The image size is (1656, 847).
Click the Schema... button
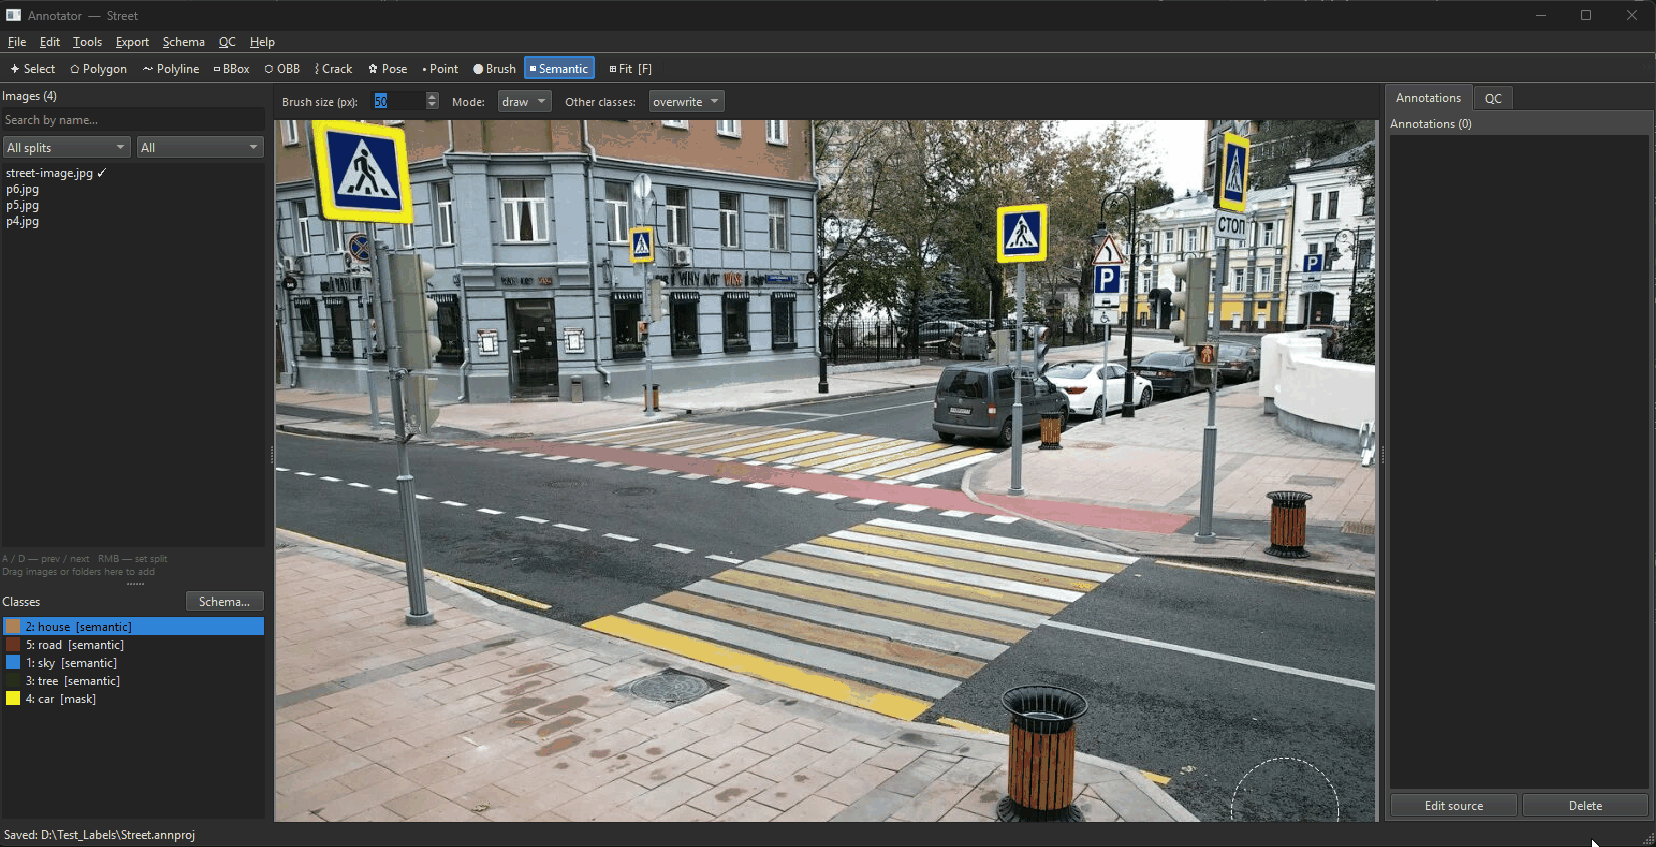(224, 601)
